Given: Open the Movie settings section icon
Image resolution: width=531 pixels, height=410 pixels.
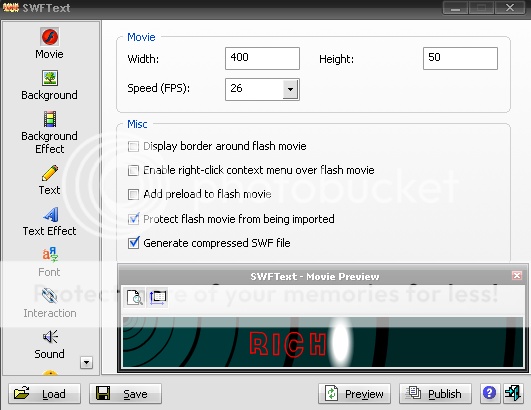Looking at the screenshot, I should coord(49,37).
